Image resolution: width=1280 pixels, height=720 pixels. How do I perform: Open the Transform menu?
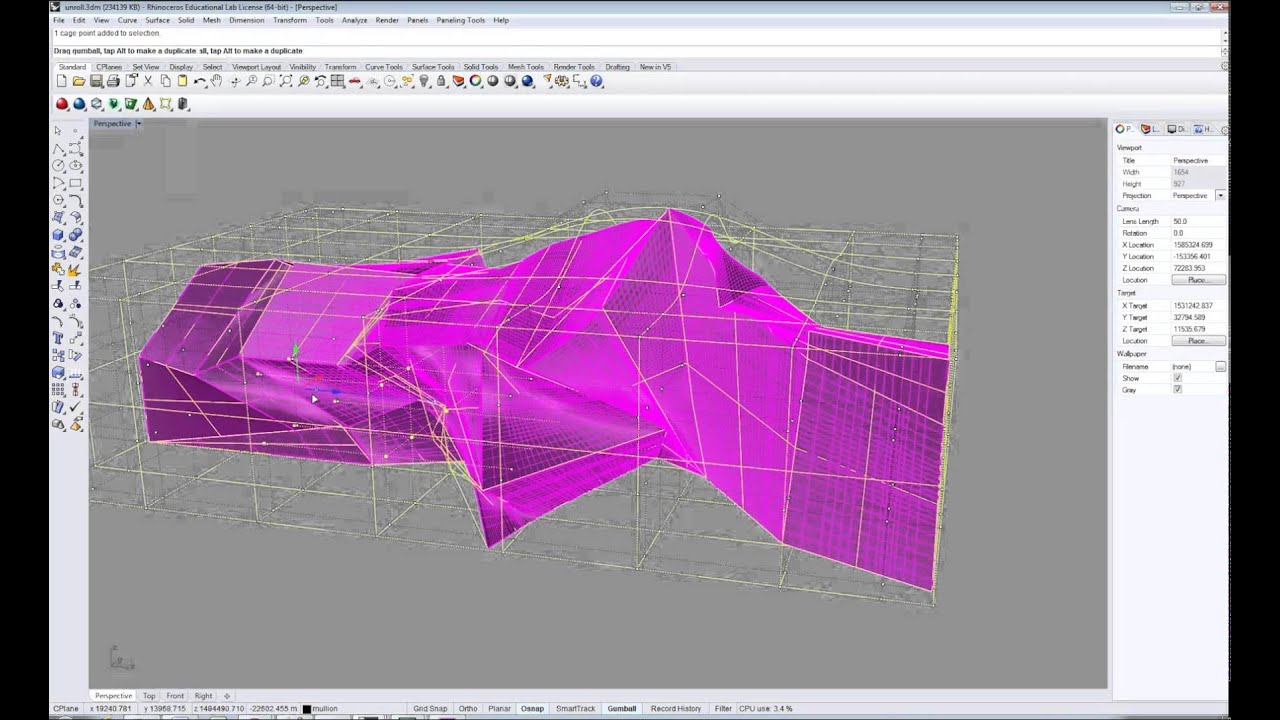point(290,20)
